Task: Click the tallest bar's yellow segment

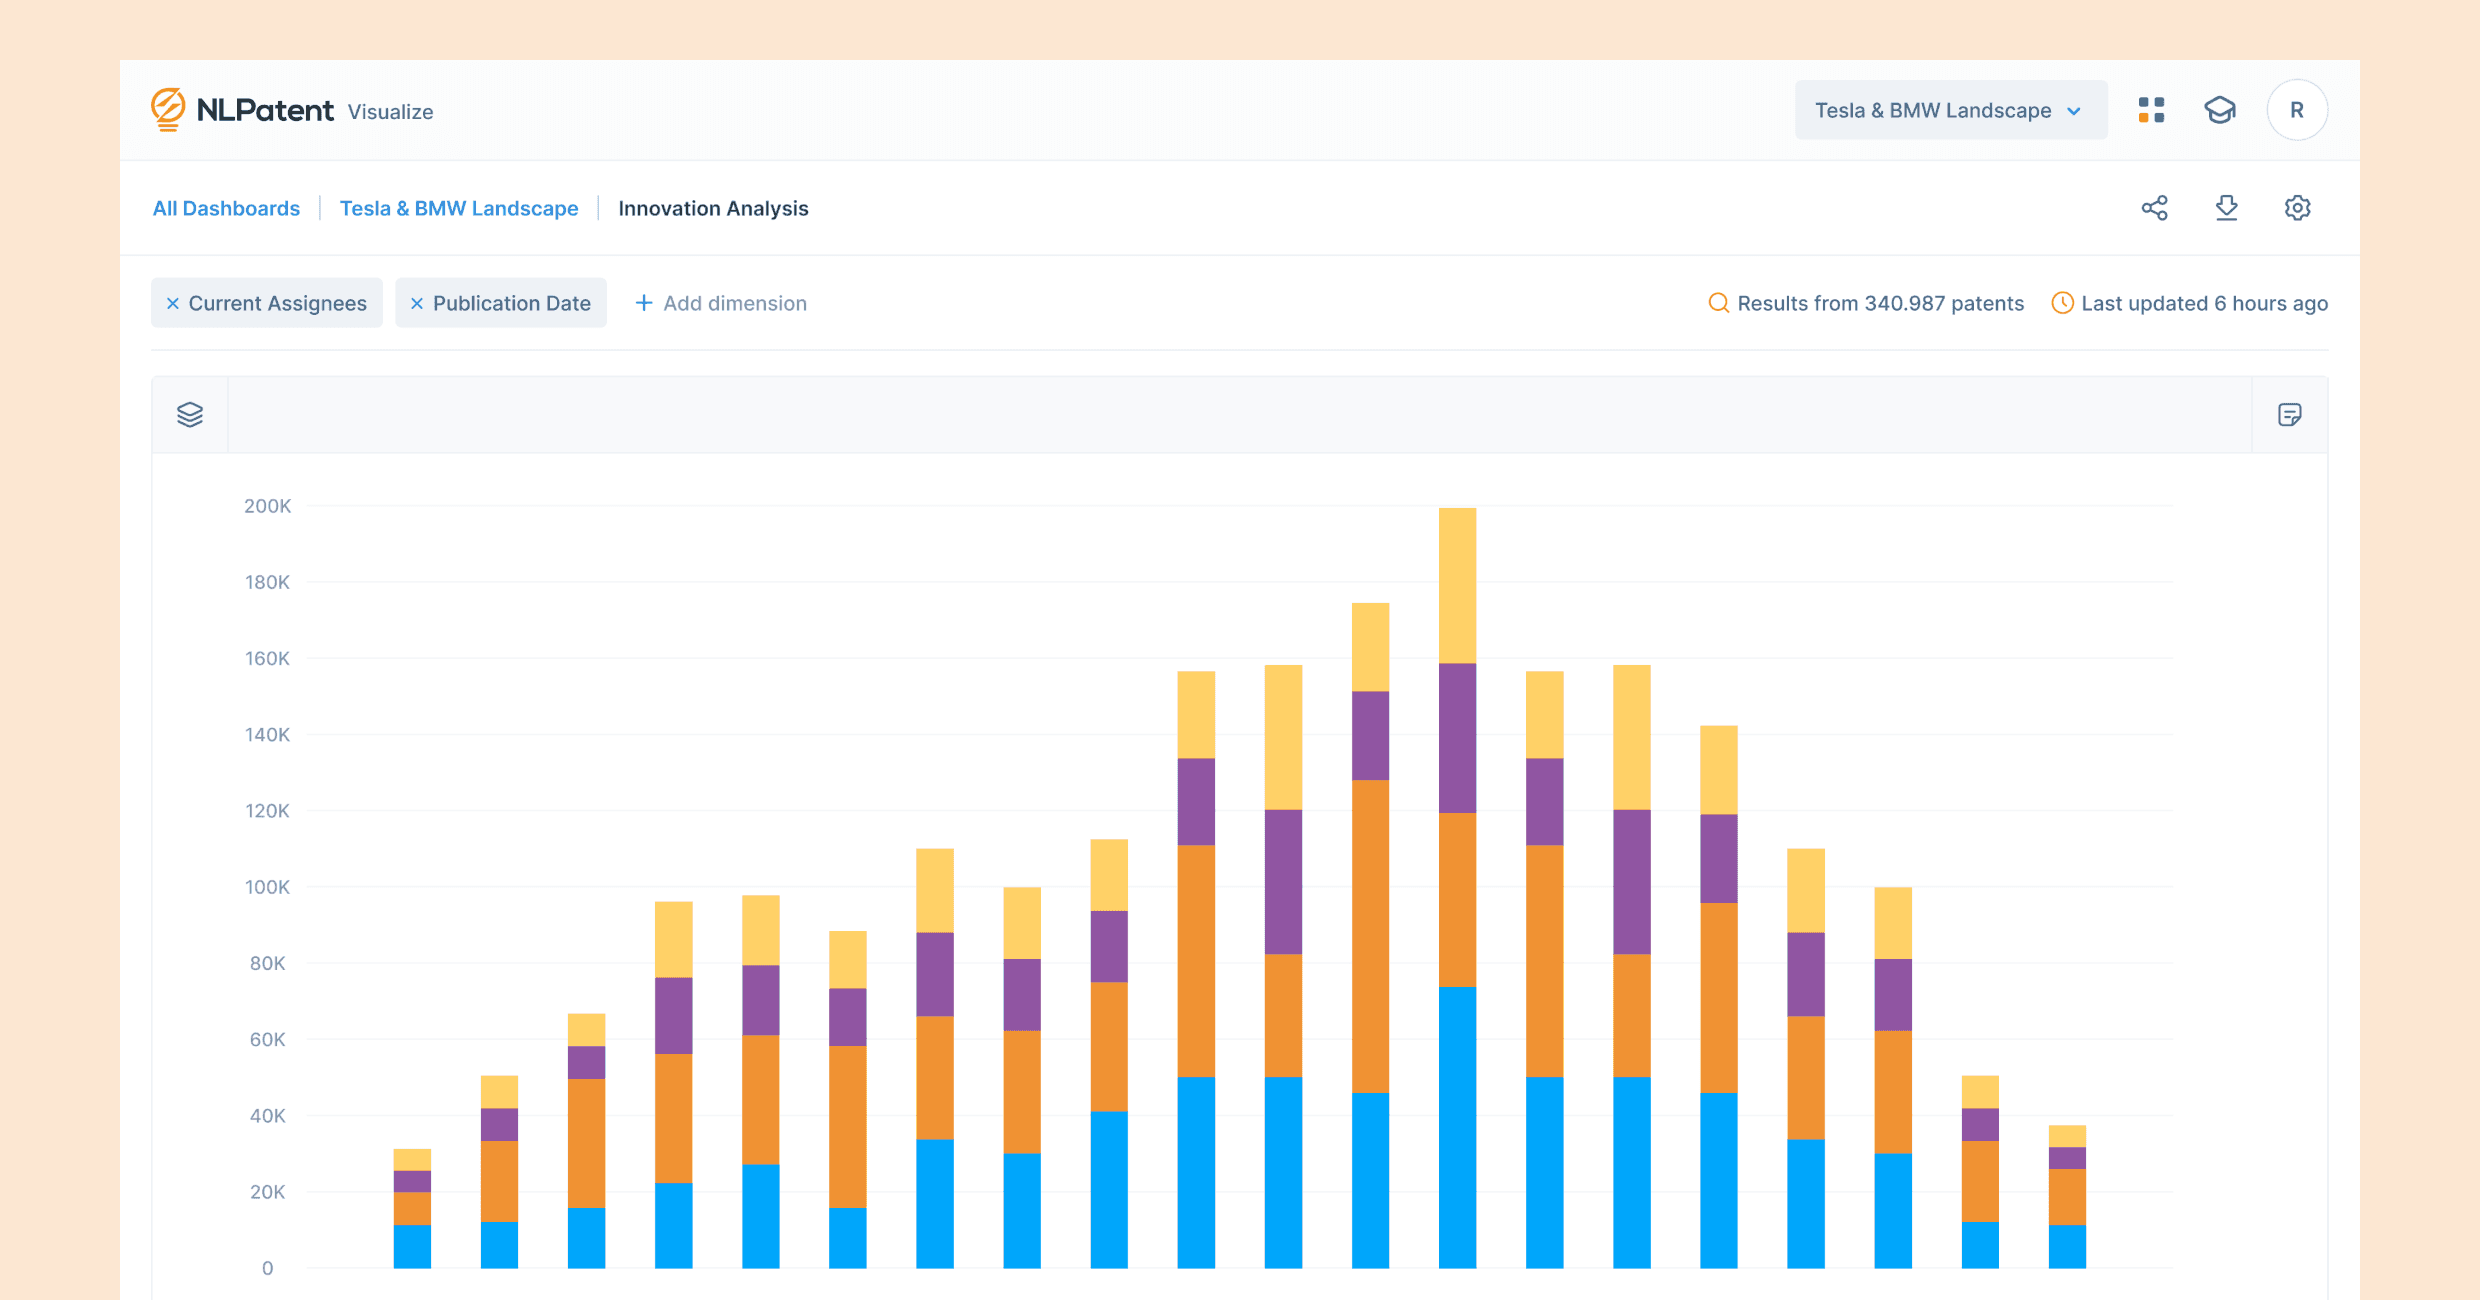Action: pos(1457,585)
